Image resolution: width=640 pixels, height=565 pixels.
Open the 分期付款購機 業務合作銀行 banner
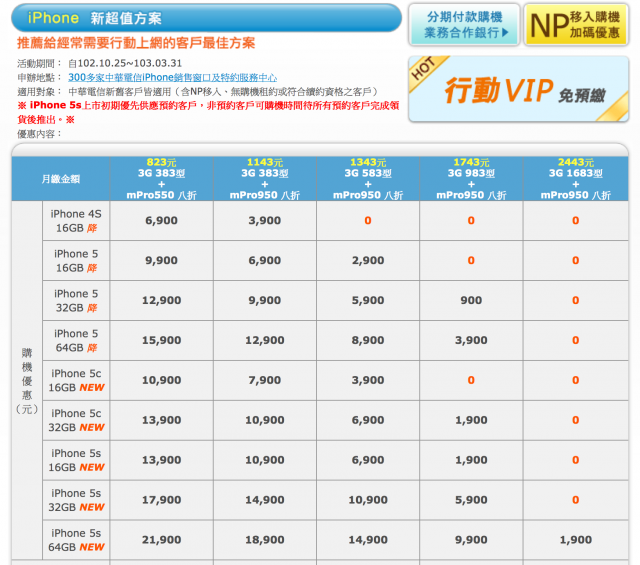(x=464, y=24)
